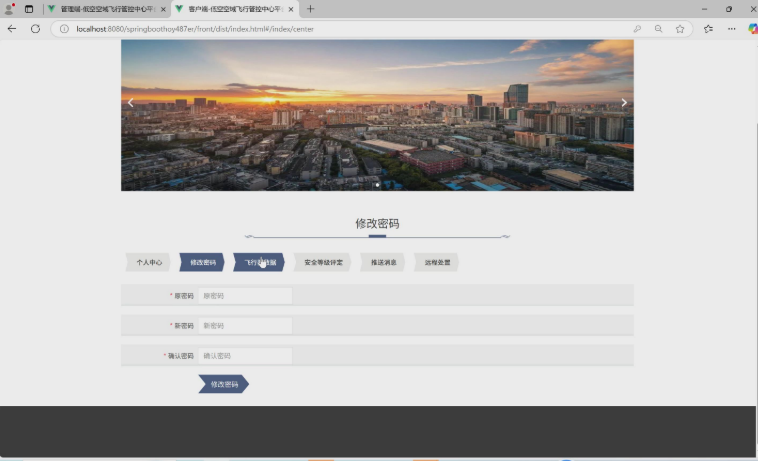Image resolution: width=758 pixels, height=461 pixels.
Task: Go back with the browser back arrow
Action: (x=12, y=29)
